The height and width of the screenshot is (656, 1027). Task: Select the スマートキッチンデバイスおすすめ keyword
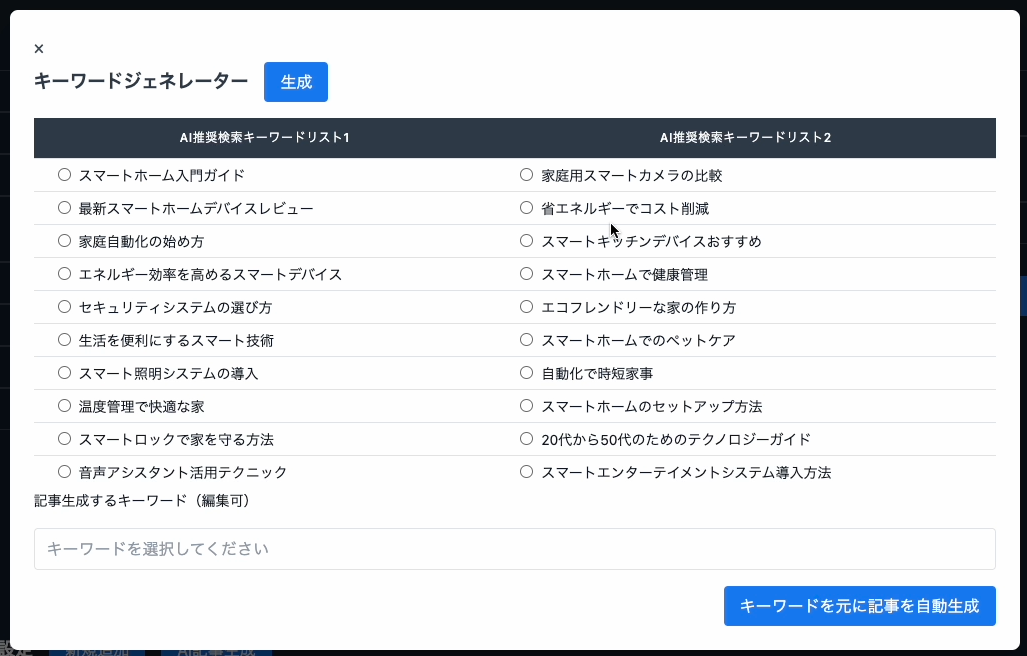(x=526, y=240)
